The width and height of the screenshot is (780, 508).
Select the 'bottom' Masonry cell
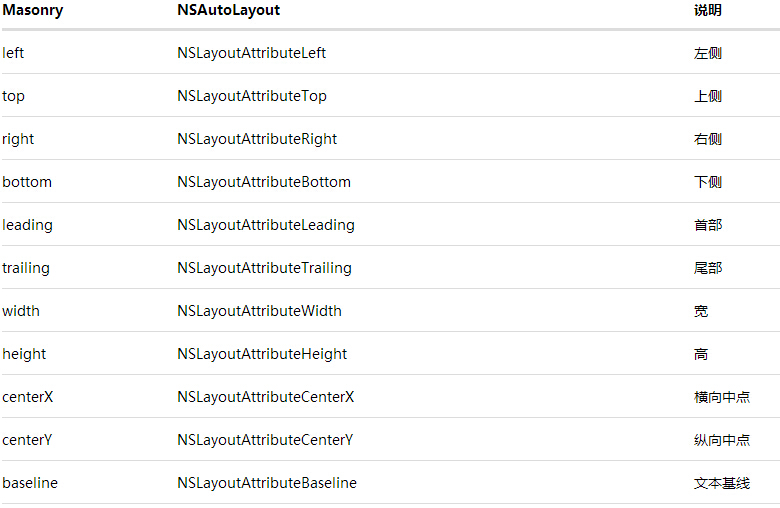tap(27, 182)
